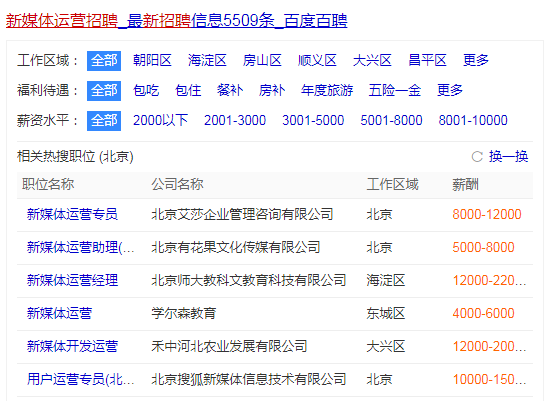The image size is (549, 401).
Task: Filter benefits by 五险一金
Action: (395, 91)
